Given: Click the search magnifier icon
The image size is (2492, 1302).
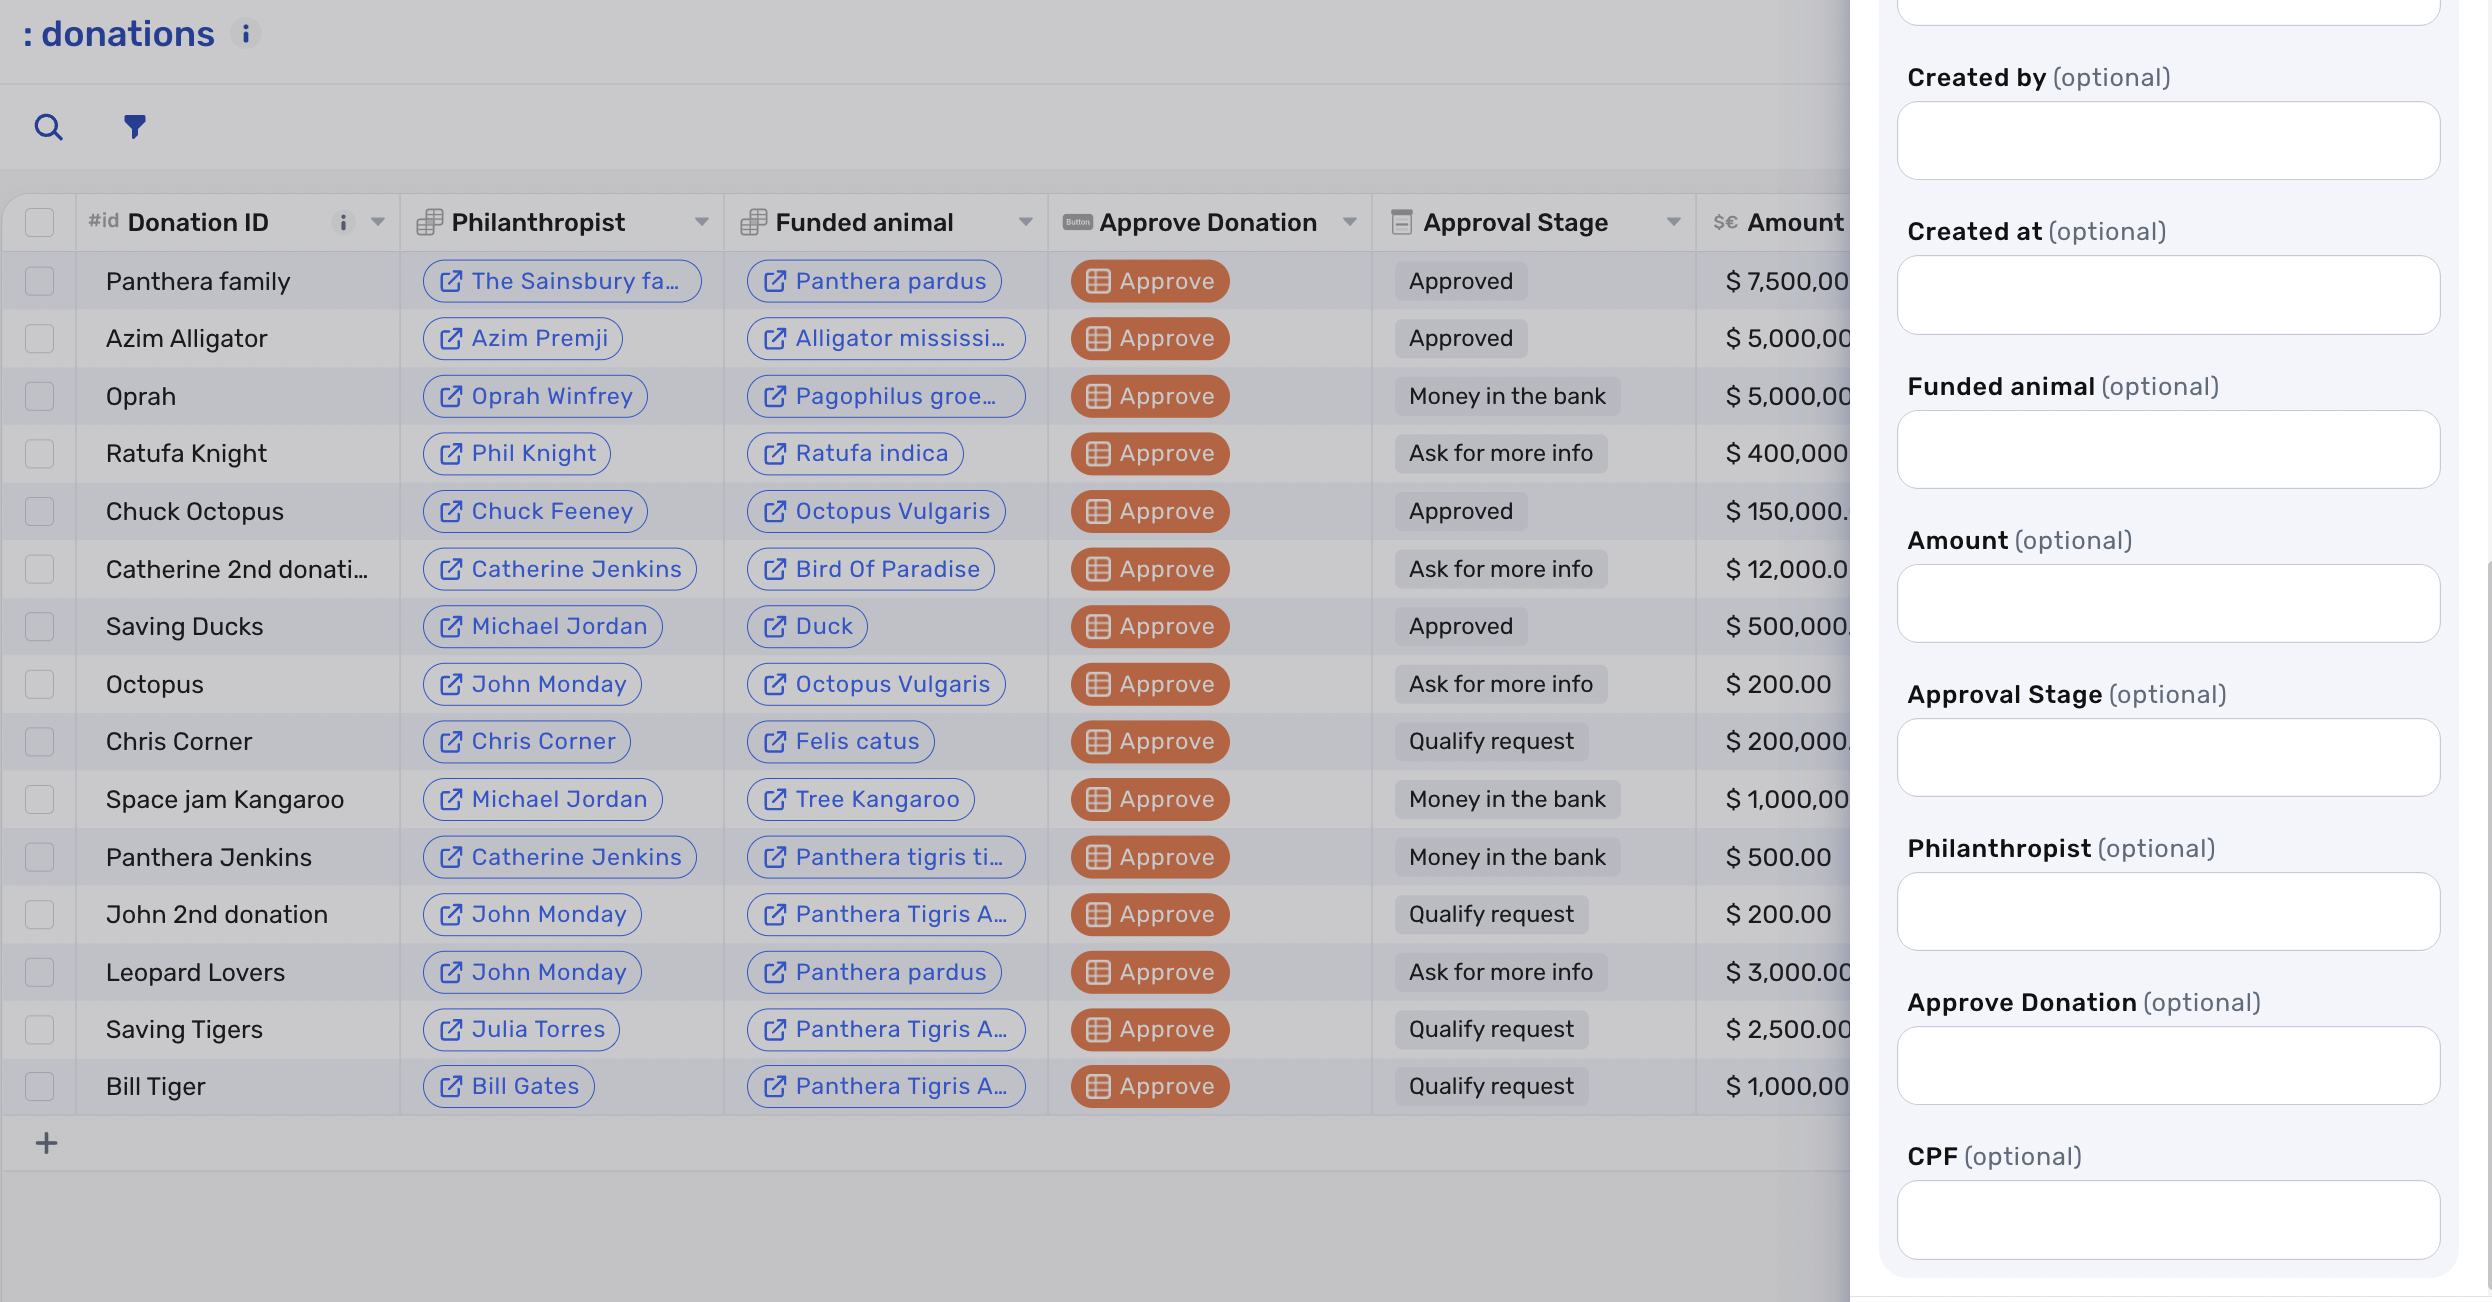Looking at the screenshot, I should pos(48,127).
